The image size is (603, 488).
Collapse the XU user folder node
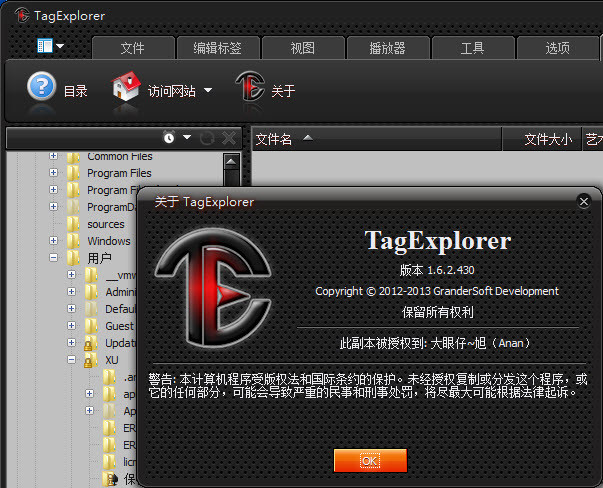(72, 360)
